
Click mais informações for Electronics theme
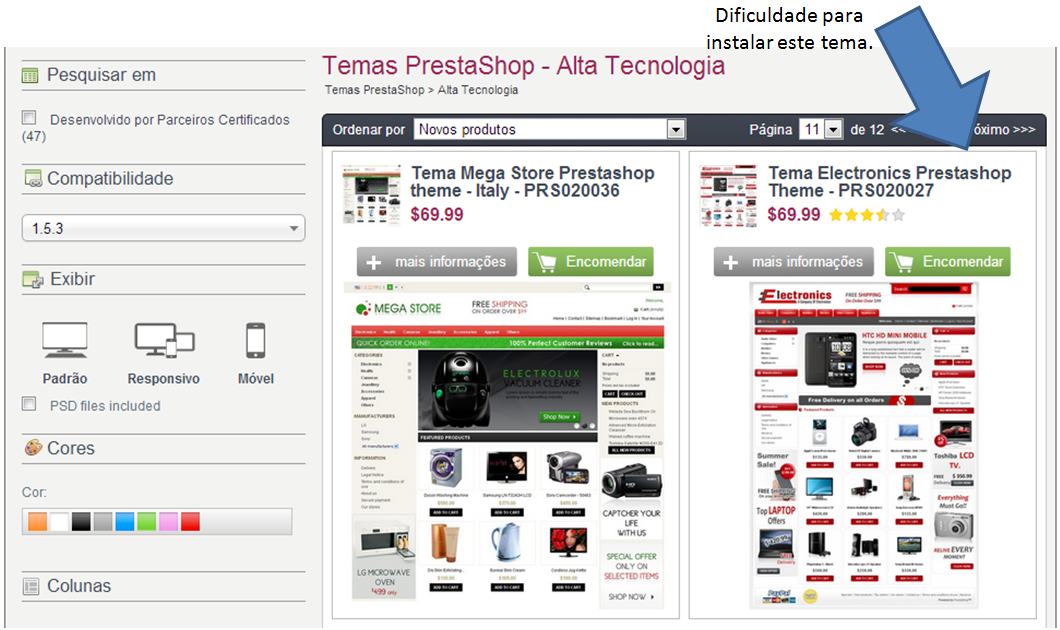pos(794,262)
